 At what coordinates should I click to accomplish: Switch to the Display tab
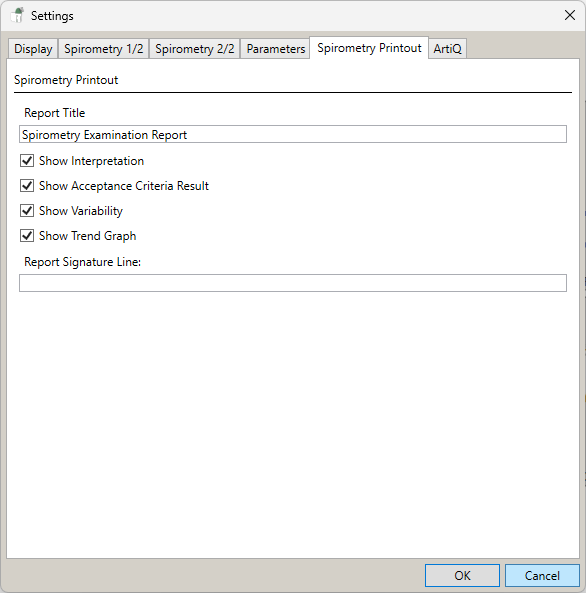(x=33, y=48)
